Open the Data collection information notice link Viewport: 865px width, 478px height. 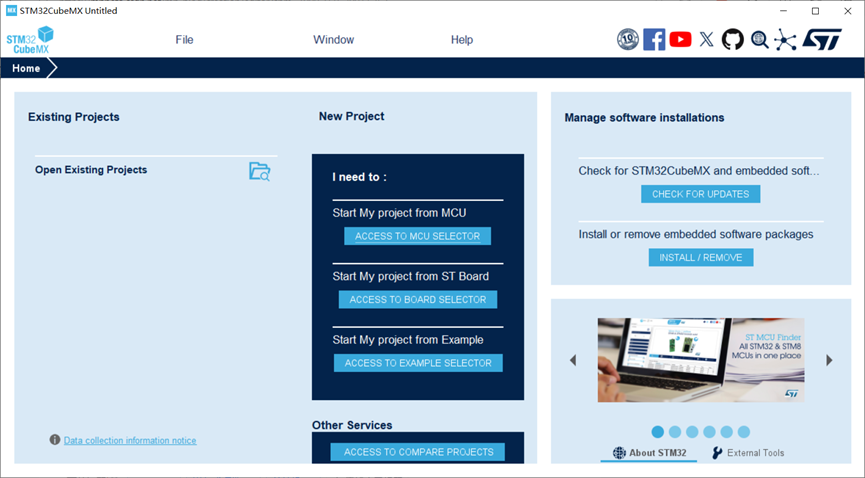click(x=130, y=440)
